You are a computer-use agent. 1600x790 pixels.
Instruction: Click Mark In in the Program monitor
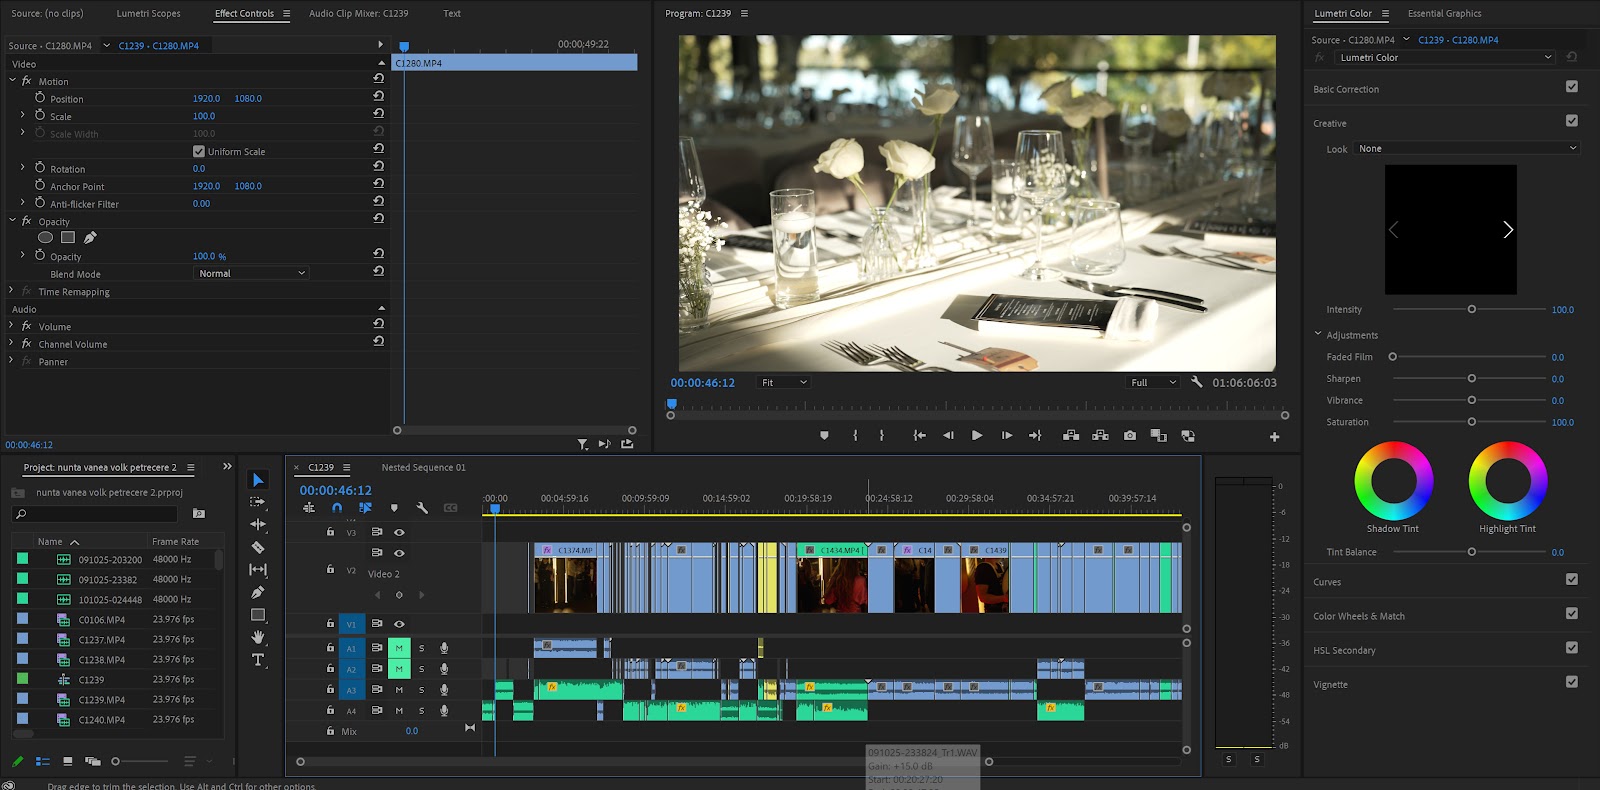855,436
